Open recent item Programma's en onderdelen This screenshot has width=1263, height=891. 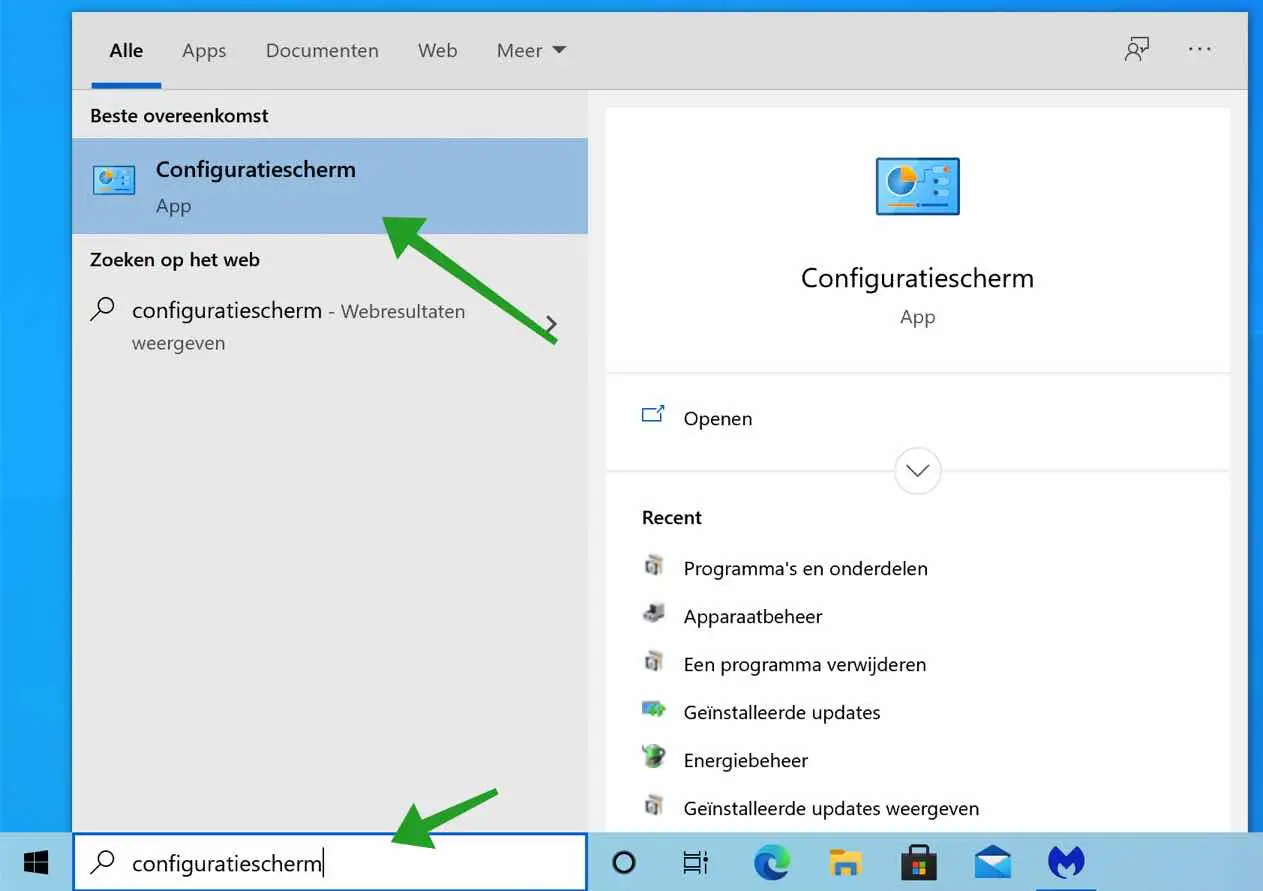(x=805, y=568)
